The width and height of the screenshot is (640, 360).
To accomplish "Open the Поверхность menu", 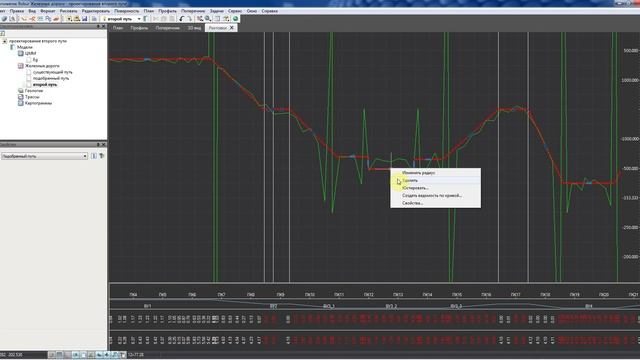I will pyautogui.click(x=127, y=11).
